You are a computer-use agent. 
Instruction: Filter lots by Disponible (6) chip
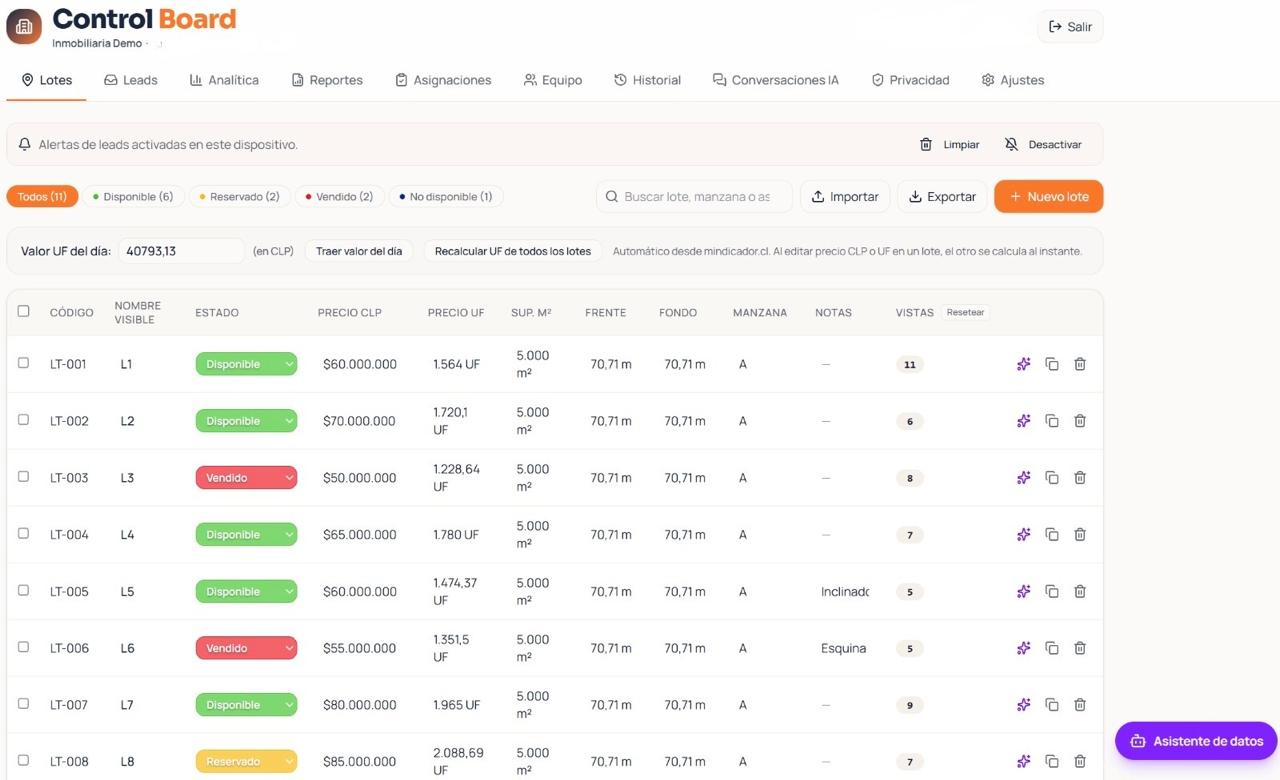click(x=132, y=197)
